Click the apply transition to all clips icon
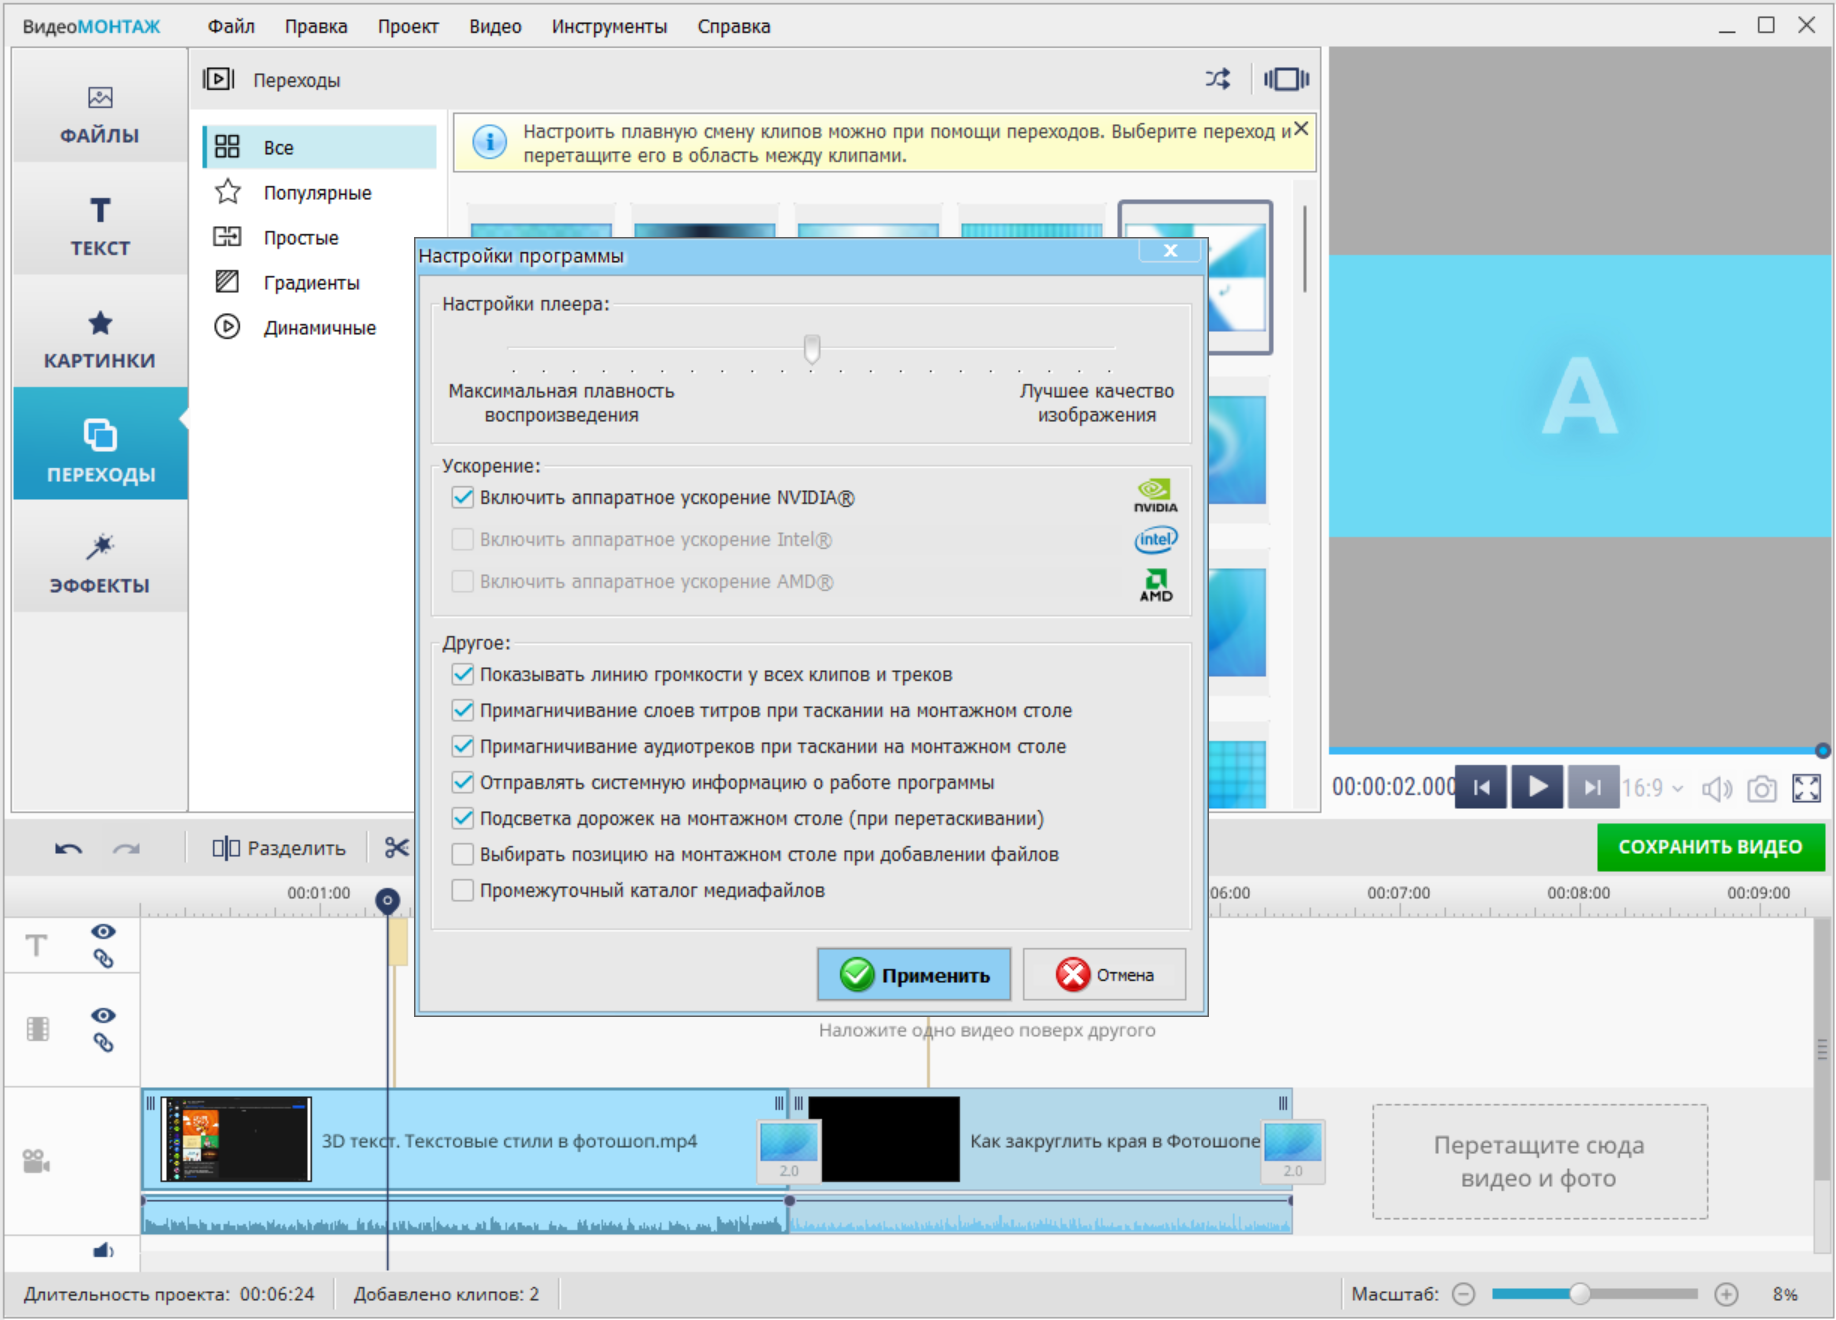The height and width of the screenshot is (1320, 1836). (x=1286, y=79)
